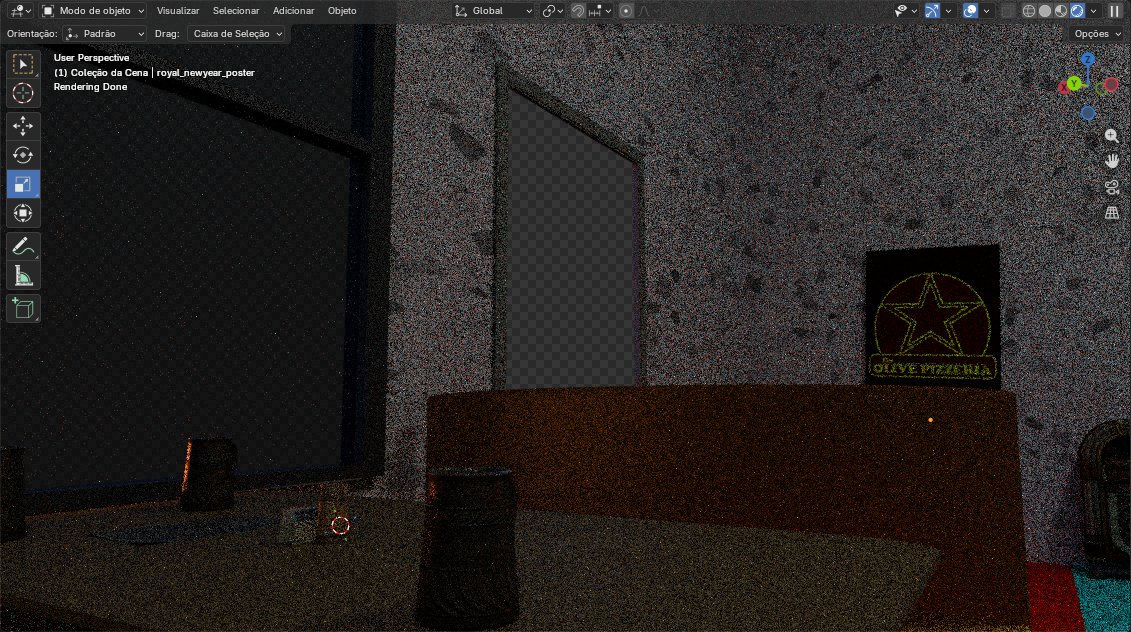Select the Transform tool
Viewport: 1131px width, 632px height.
pyautogui.click(x=23, y=213)
